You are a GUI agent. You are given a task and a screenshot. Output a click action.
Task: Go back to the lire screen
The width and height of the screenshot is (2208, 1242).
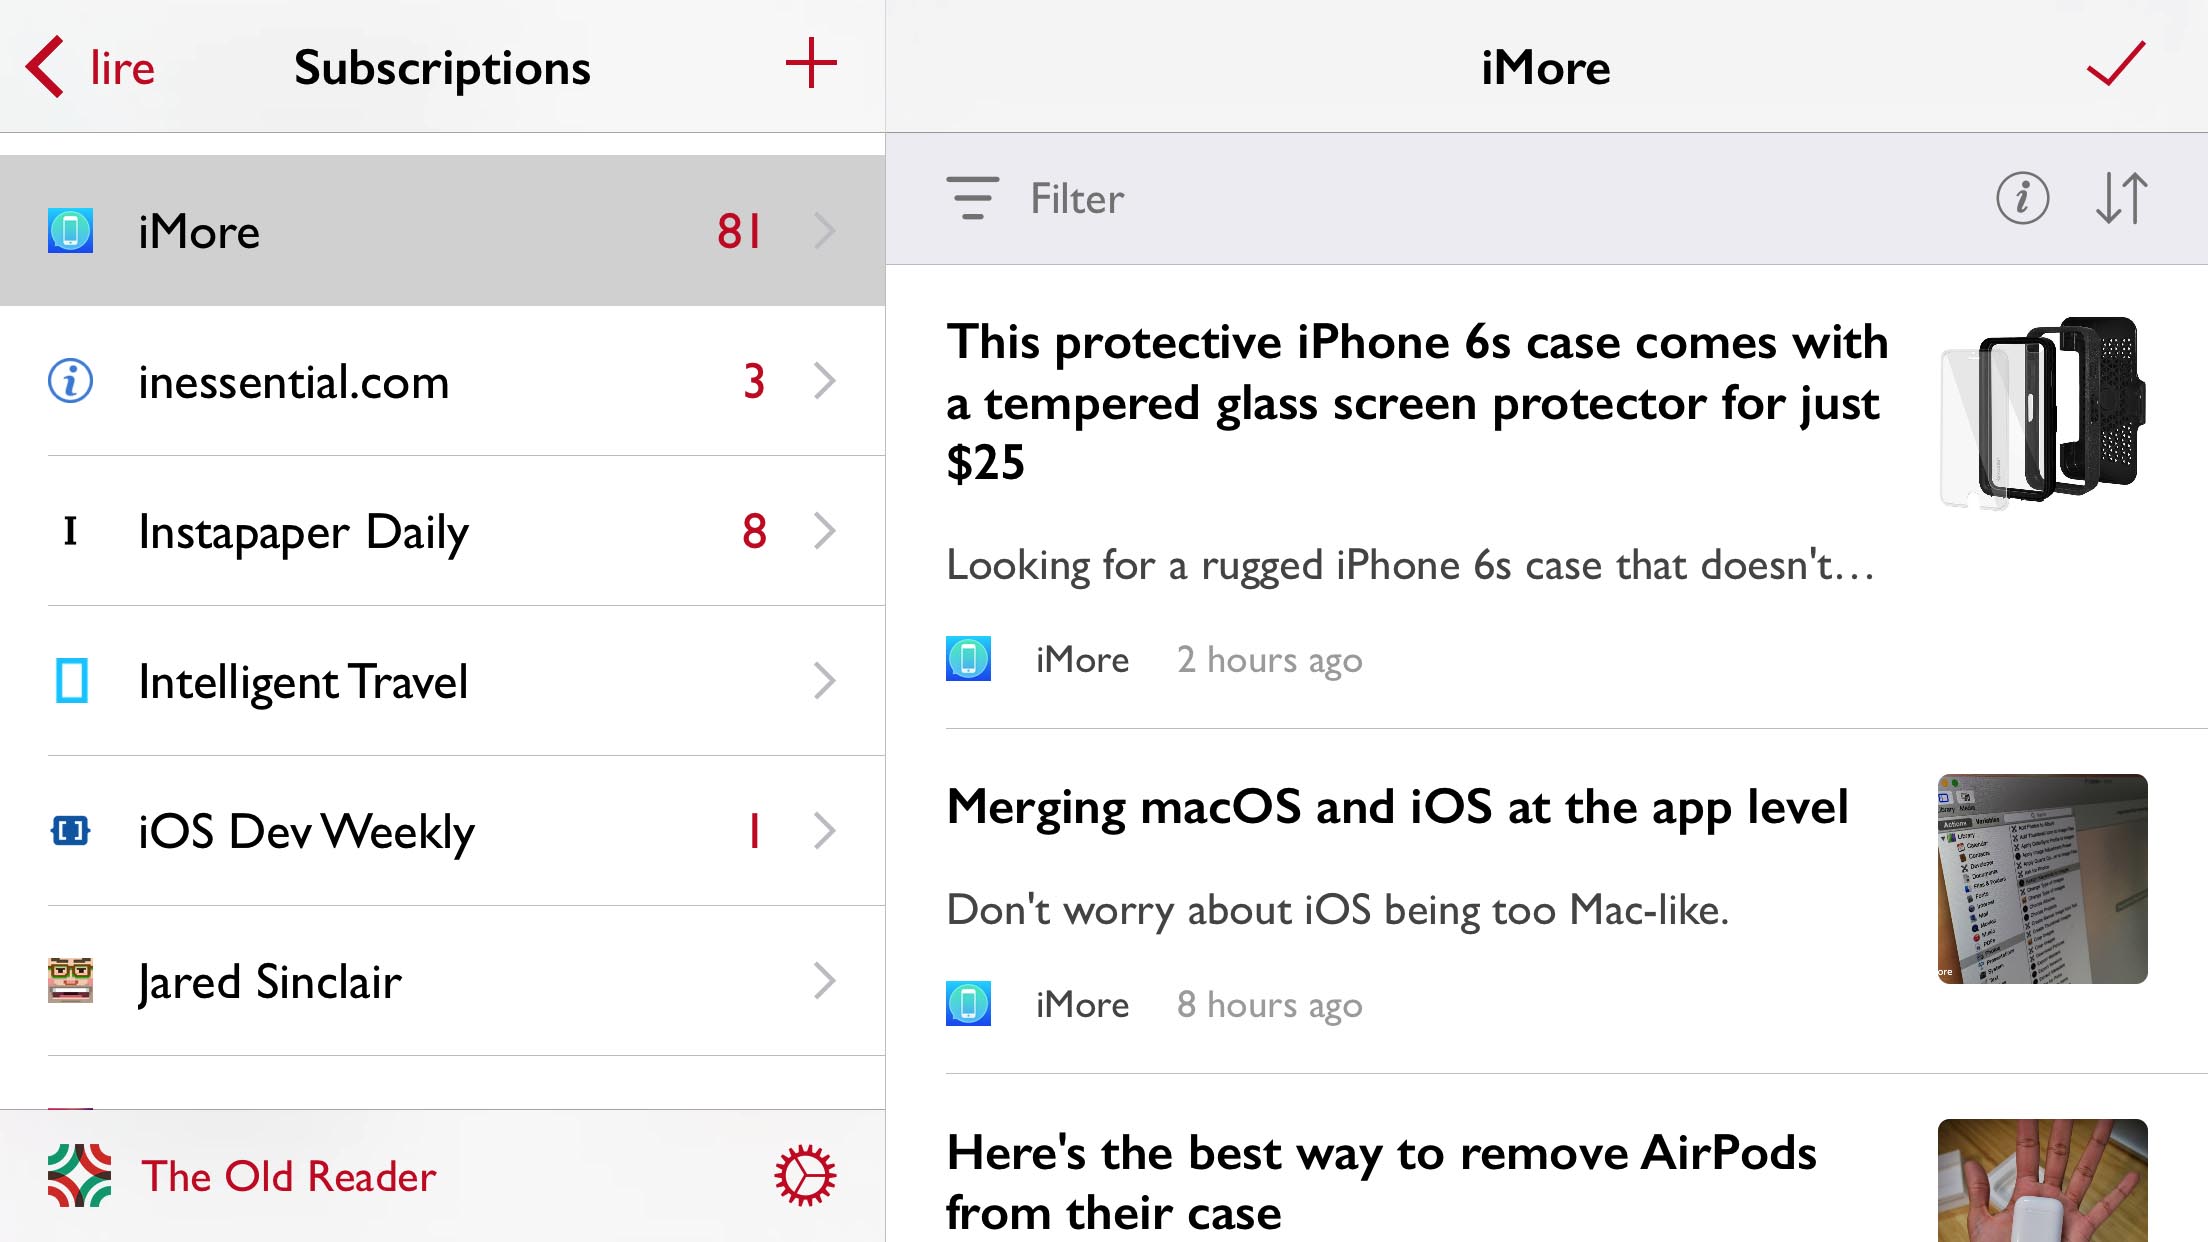pos(90,67)
